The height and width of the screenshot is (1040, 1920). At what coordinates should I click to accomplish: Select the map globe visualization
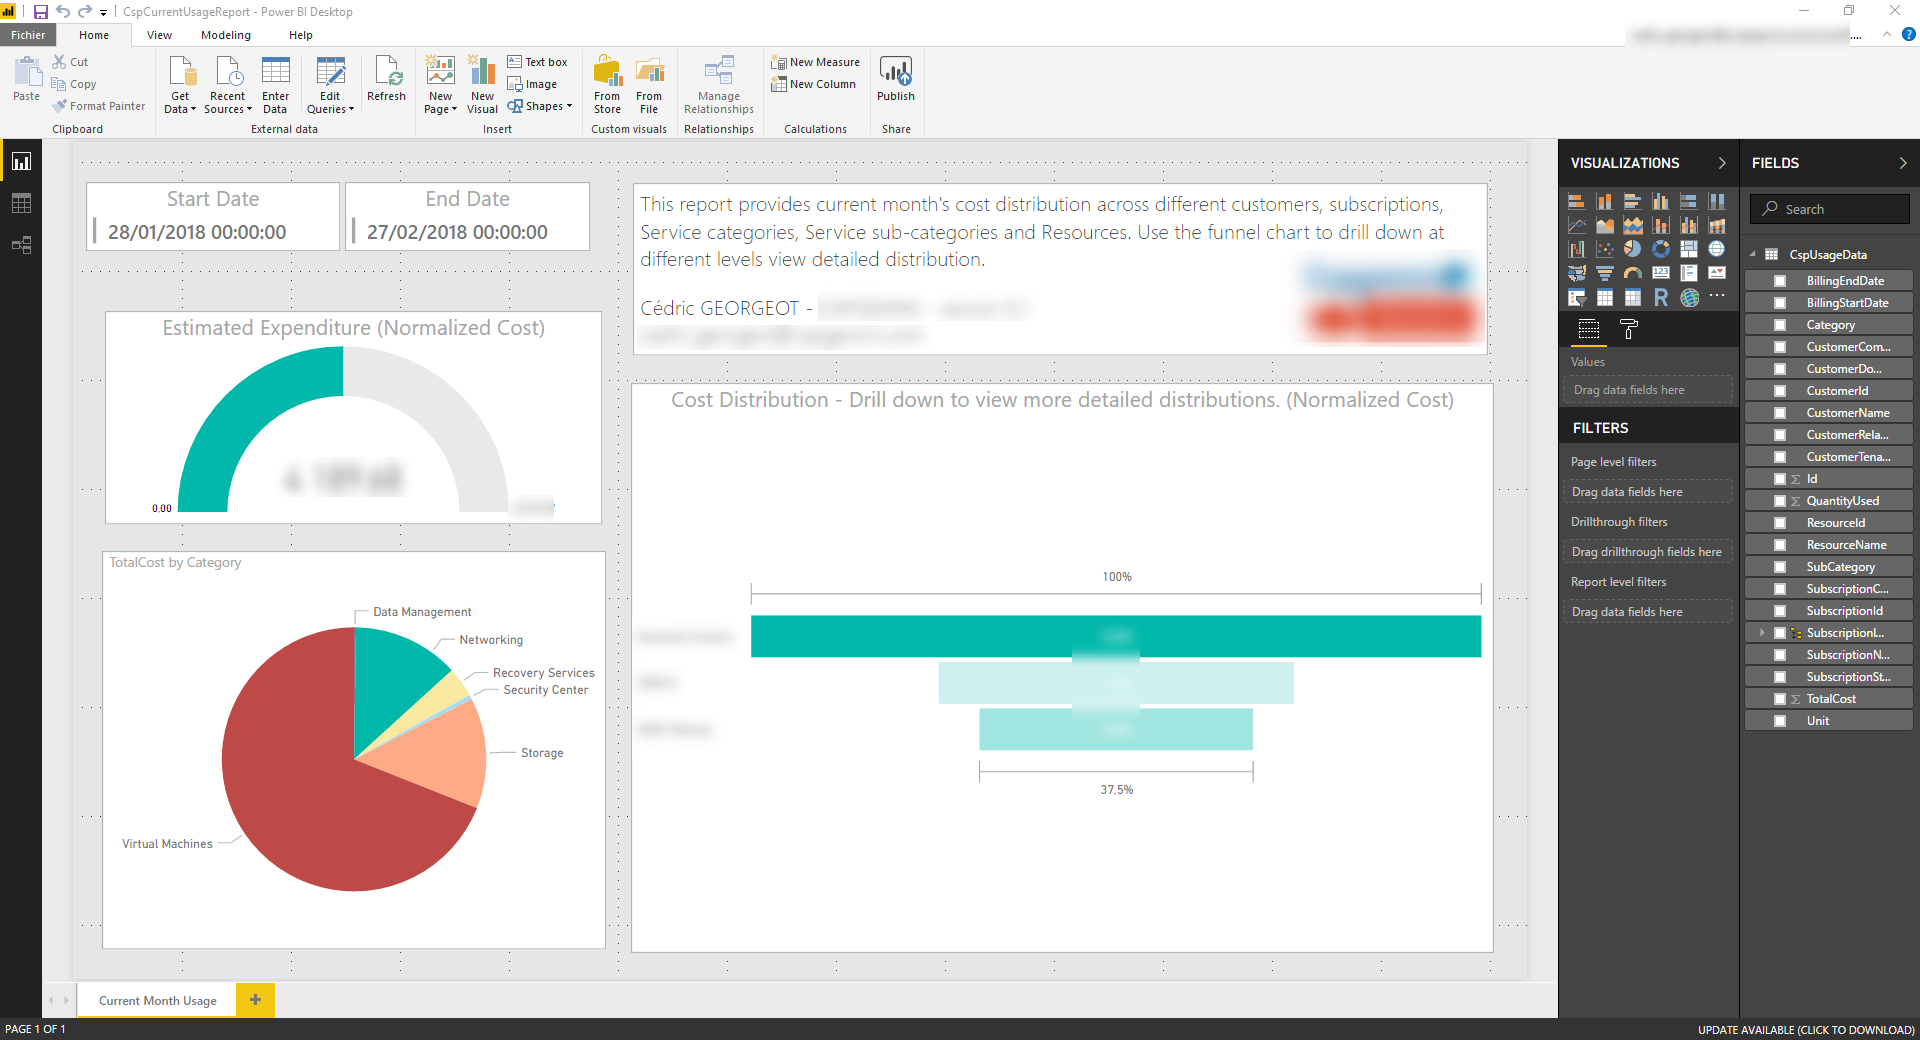[x=1716, y=249]
